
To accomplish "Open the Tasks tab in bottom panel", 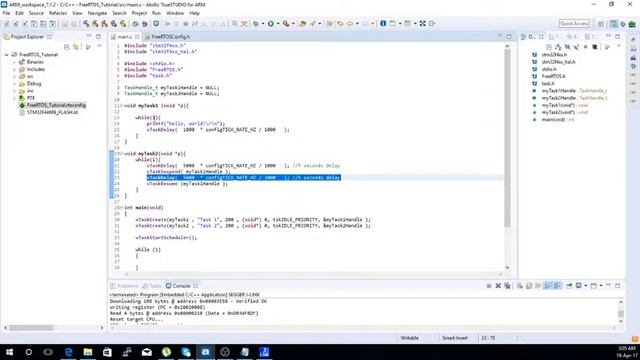I will [152, 286].
